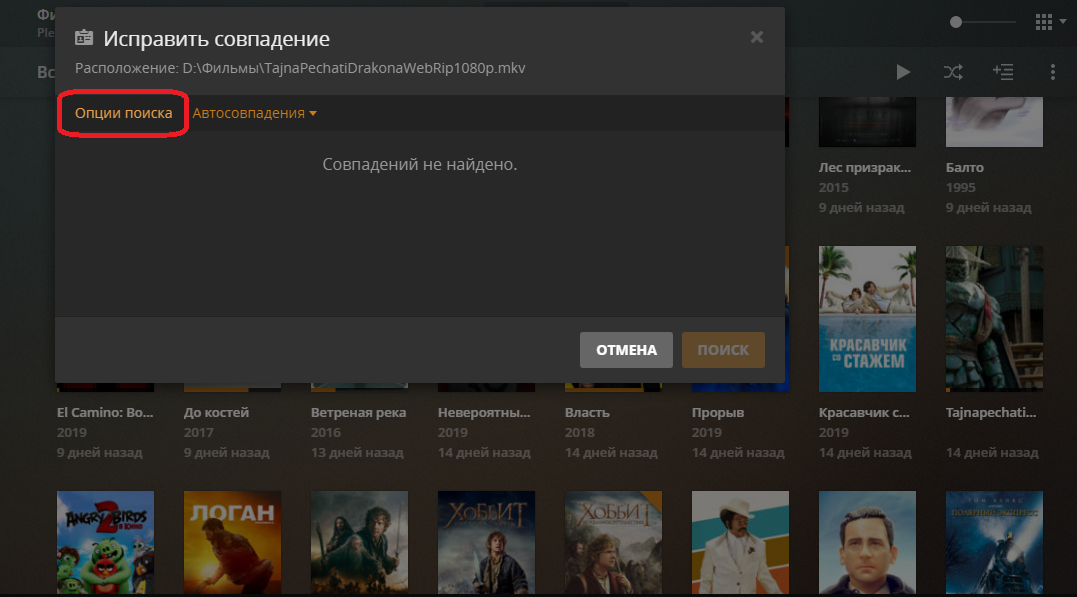
Task: Click the Add to playlist icon
Action: (x=1002, y=72)
